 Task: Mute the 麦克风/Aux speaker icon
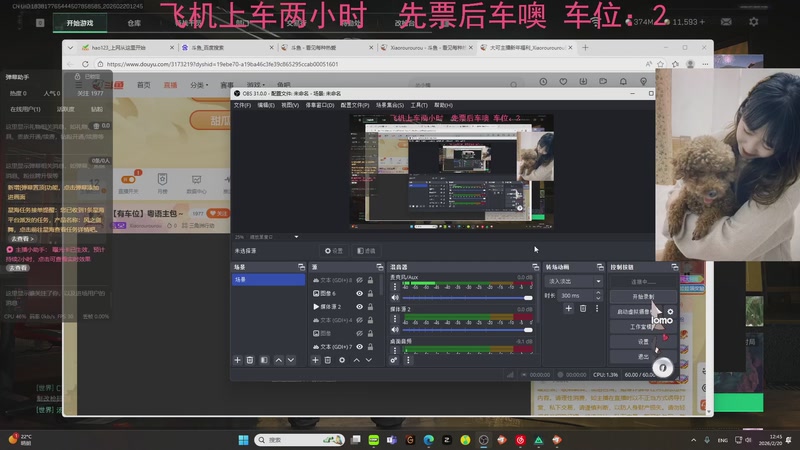coord(395,297)
